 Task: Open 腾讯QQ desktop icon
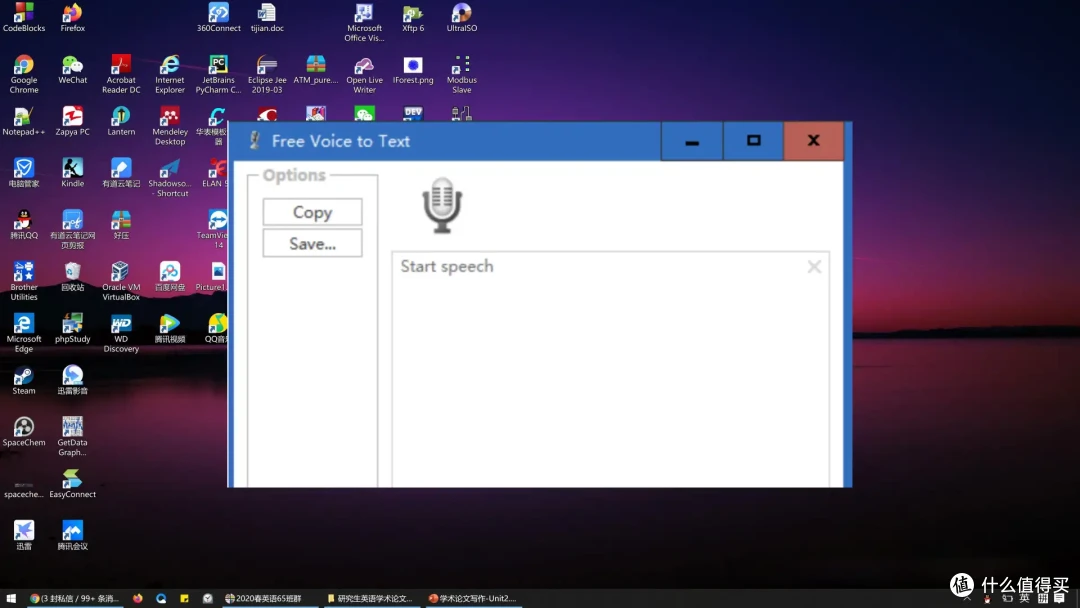tap(24, 224)
